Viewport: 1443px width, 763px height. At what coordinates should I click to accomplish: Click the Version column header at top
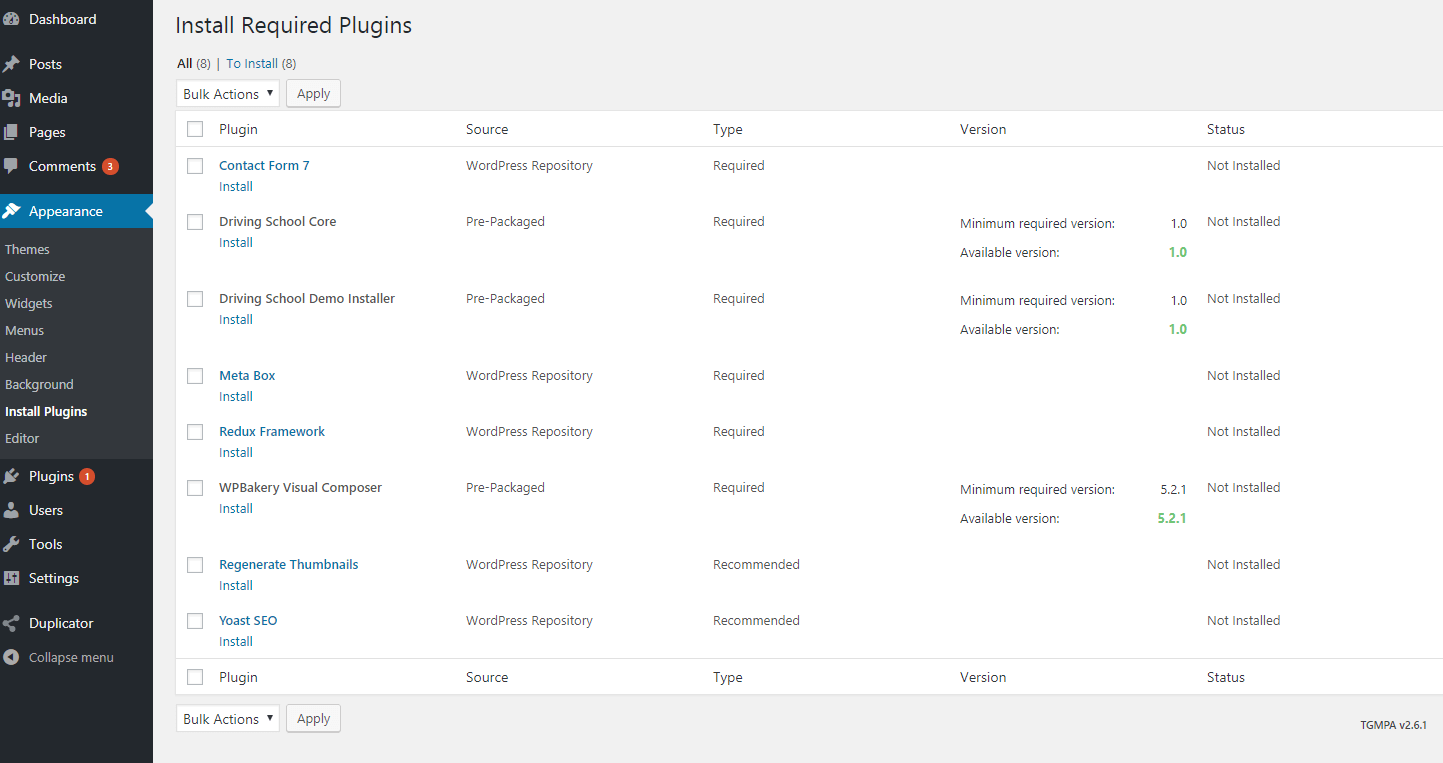pos(983,129)
